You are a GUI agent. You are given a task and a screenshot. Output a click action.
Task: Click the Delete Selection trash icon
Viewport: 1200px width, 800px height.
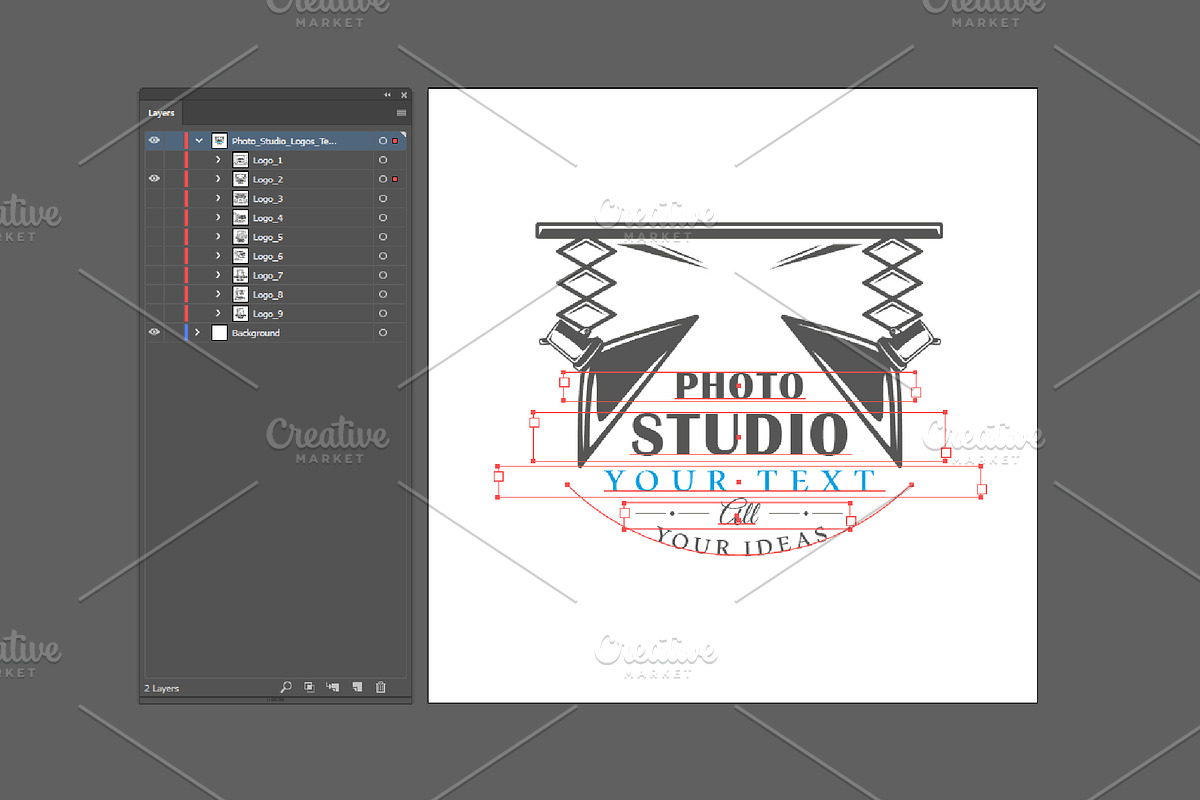[380, 687]
